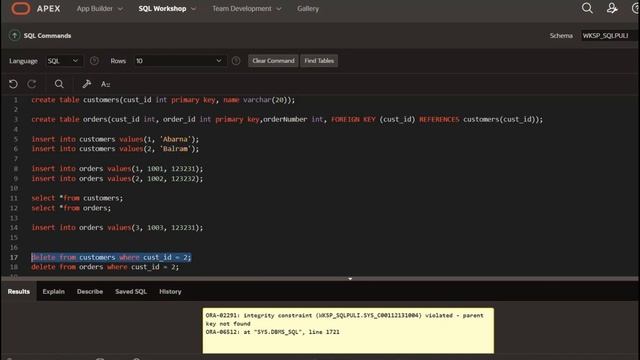Viewport: 640px width, 360px height.
Task: Click line number 14 in gutter
Action: [14, 228]
